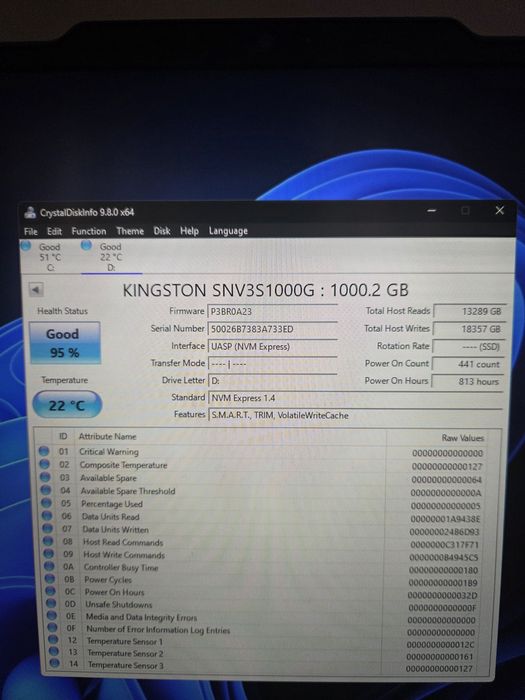This screenshot has width=525, height=700.
Task: Click the status icon for Number of Error Information Log Entries
Action: click(x=53, y=628)
